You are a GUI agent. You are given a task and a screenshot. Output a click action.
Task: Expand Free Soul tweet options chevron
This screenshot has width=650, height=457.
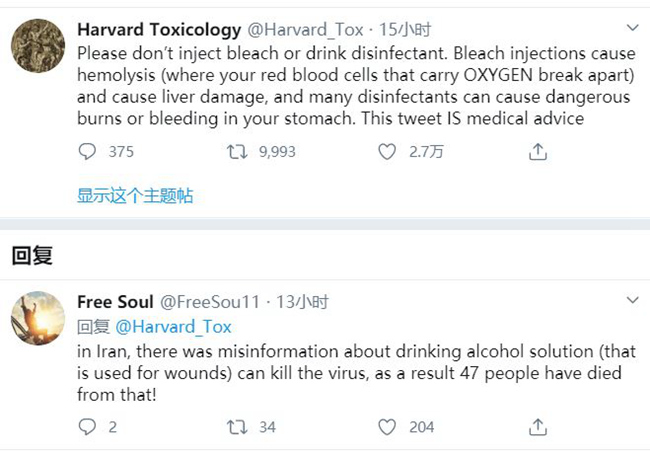click(x=632, y=300)
